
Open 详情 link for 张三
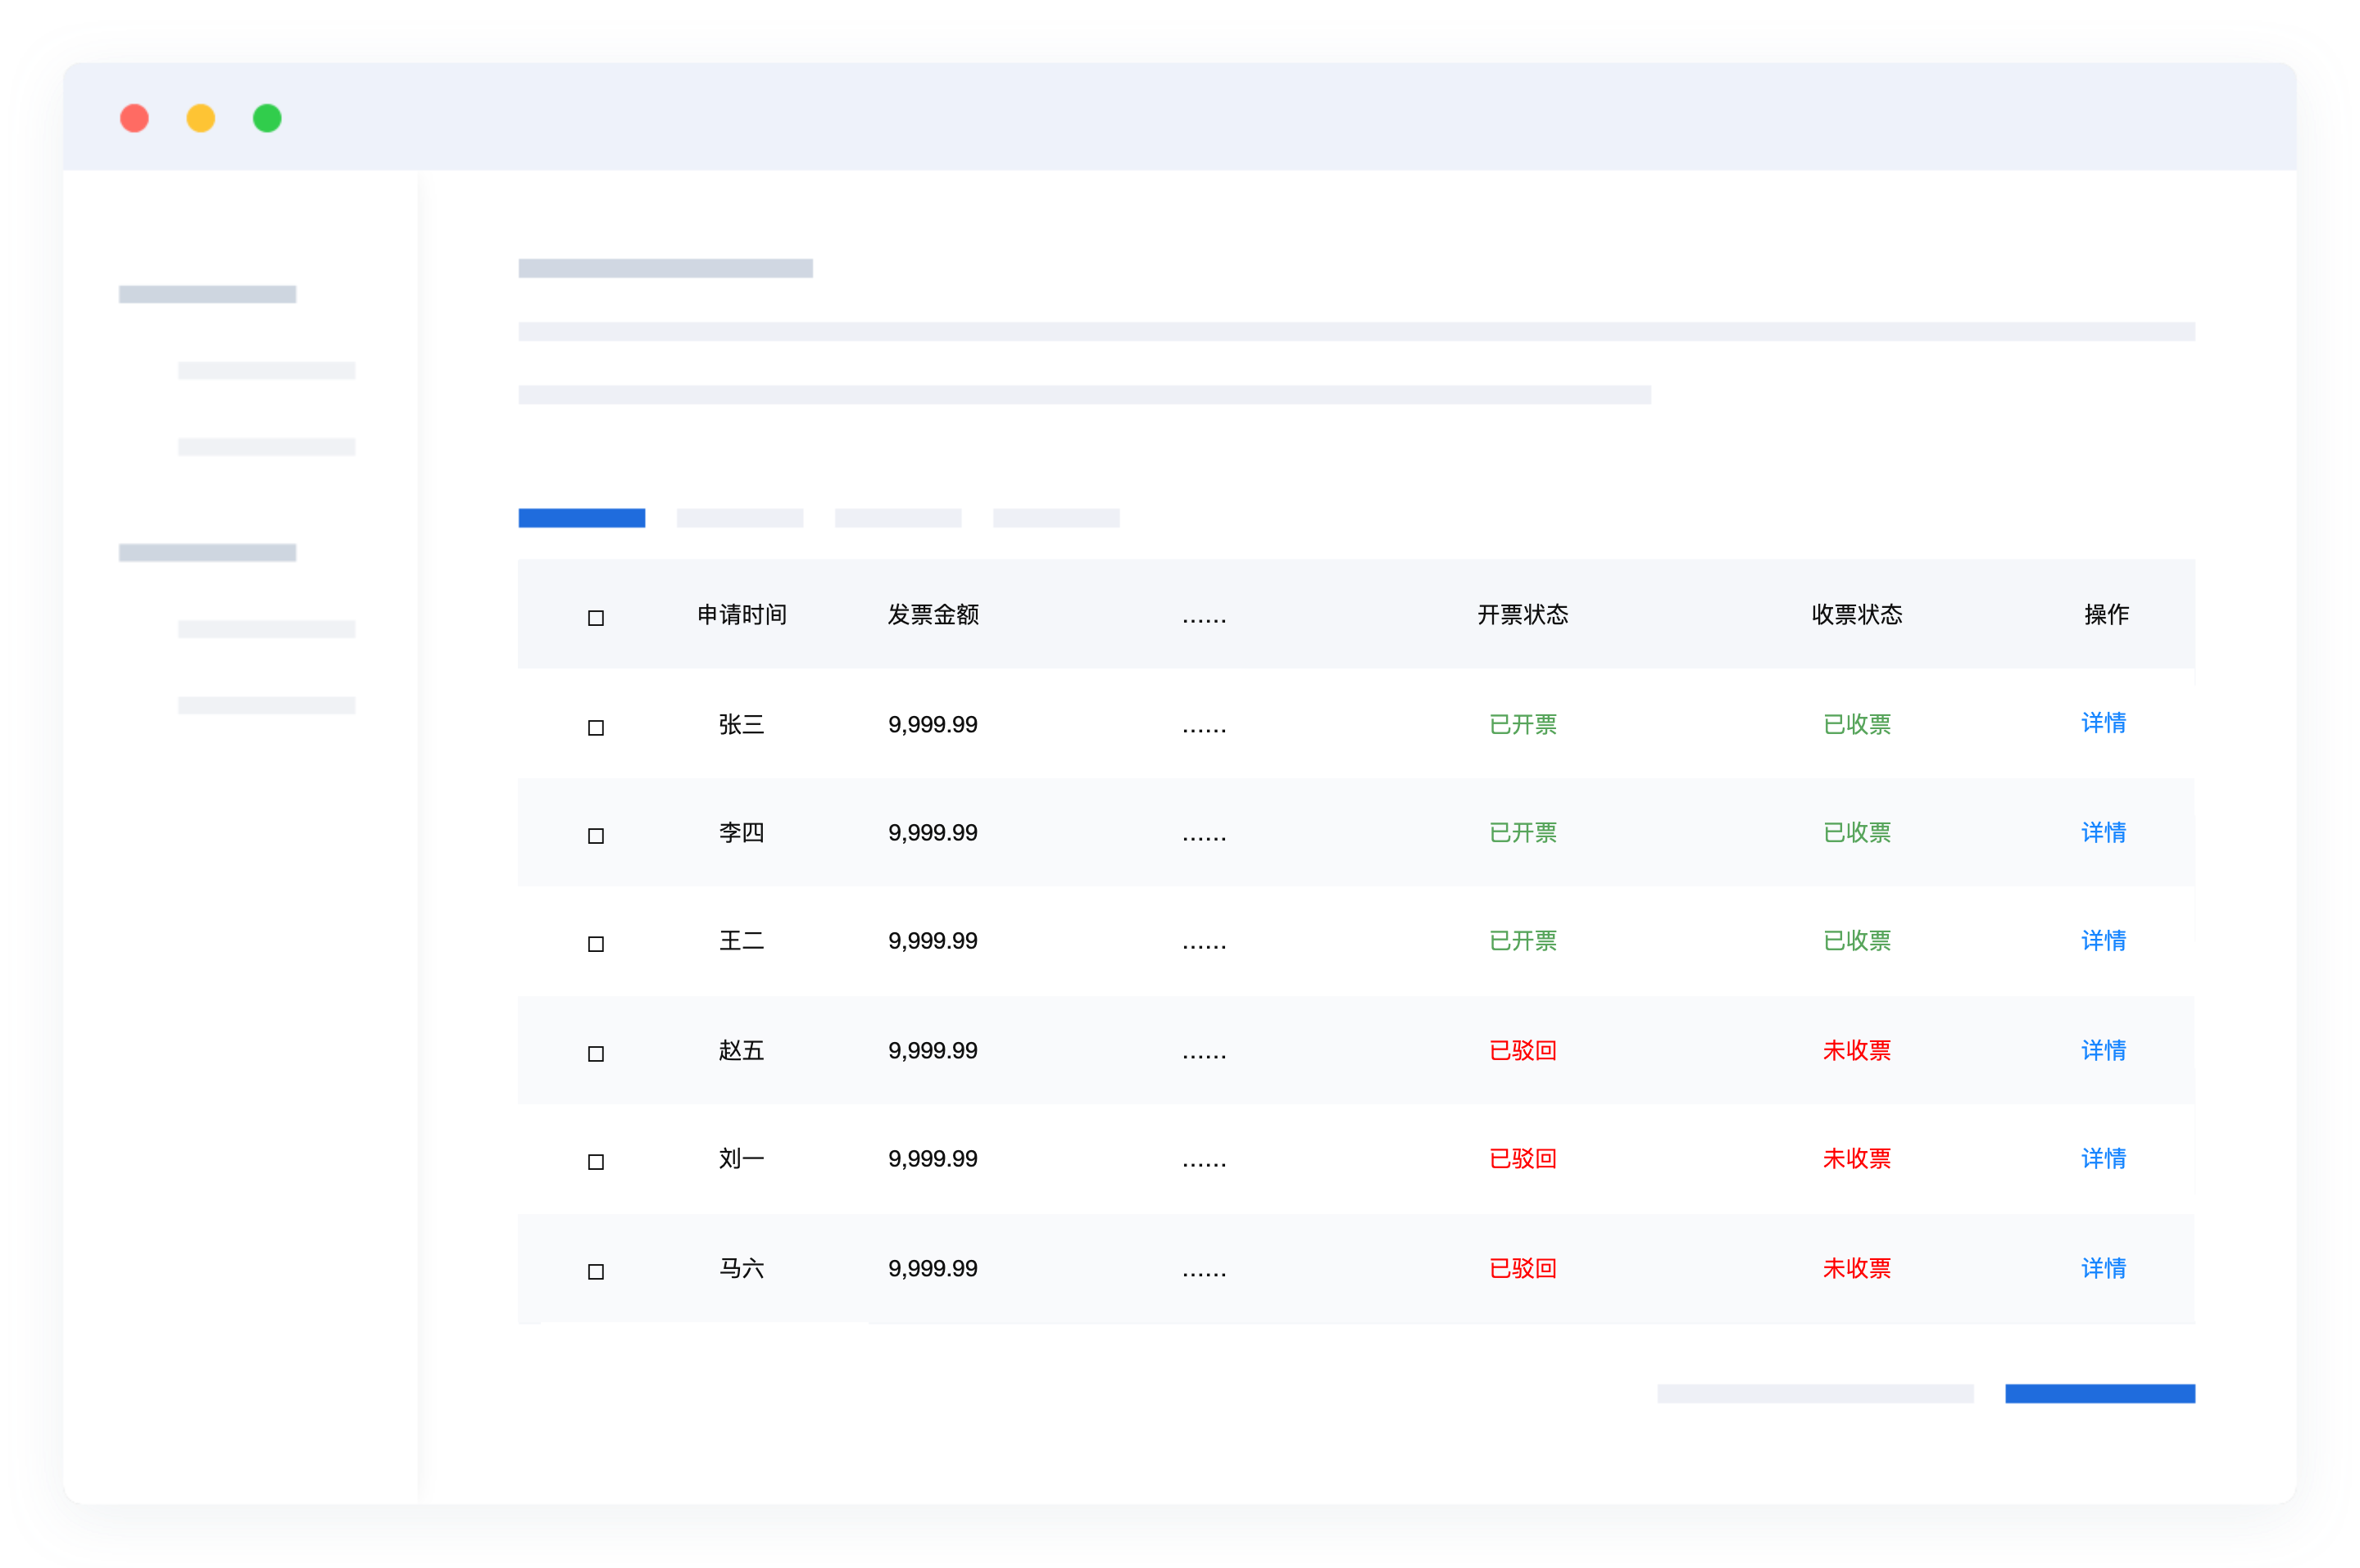click(x=2103, y=723)
